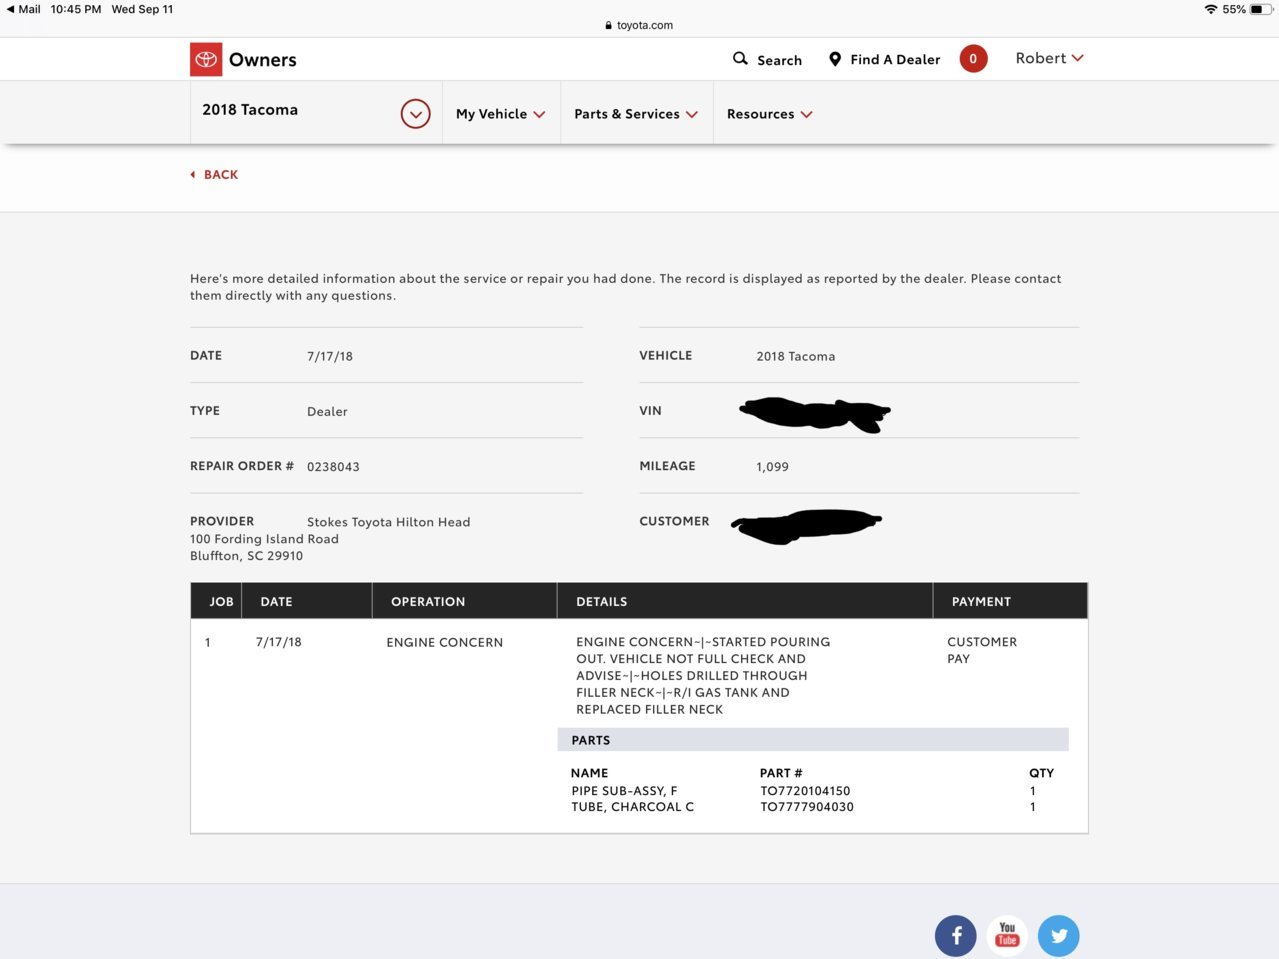The image size is (1279, 959).
Task: Click the PIPE SUB-ASSY, F part name
Action: point(624,790)
